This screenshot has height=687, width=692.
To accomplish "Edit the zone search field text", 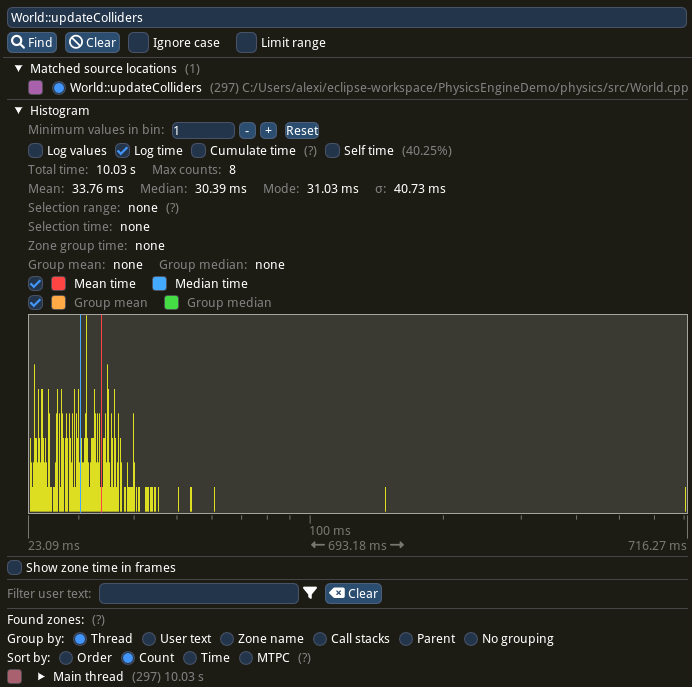I will 346,17.
